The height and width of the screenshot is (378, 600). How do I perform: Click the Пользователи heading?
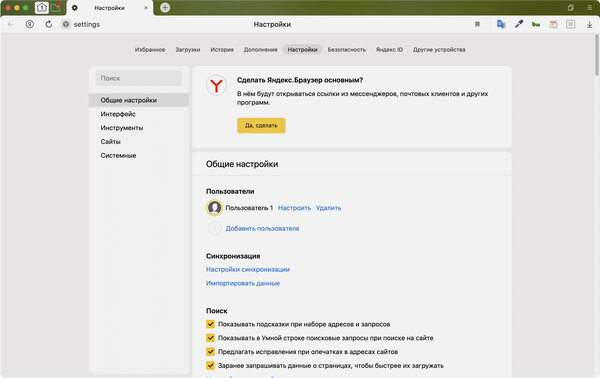230,191
